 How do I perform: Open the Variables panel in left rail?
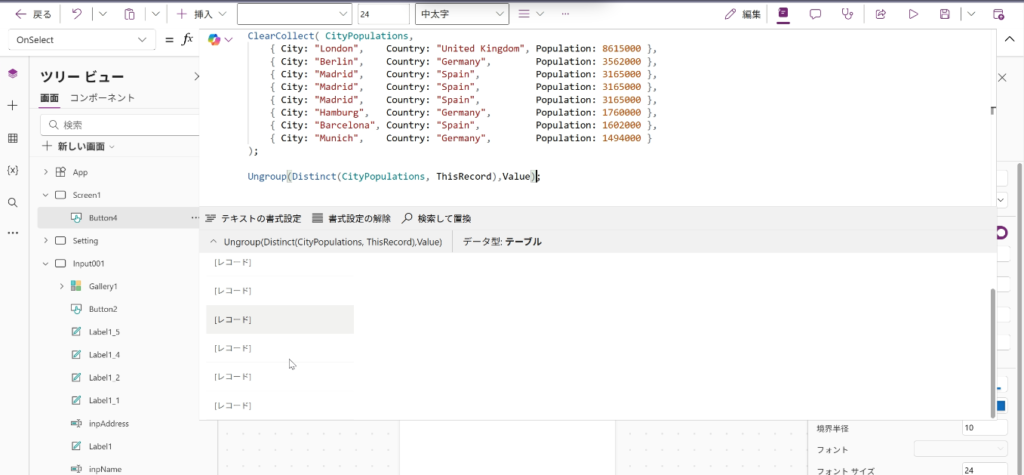point(13,170)
